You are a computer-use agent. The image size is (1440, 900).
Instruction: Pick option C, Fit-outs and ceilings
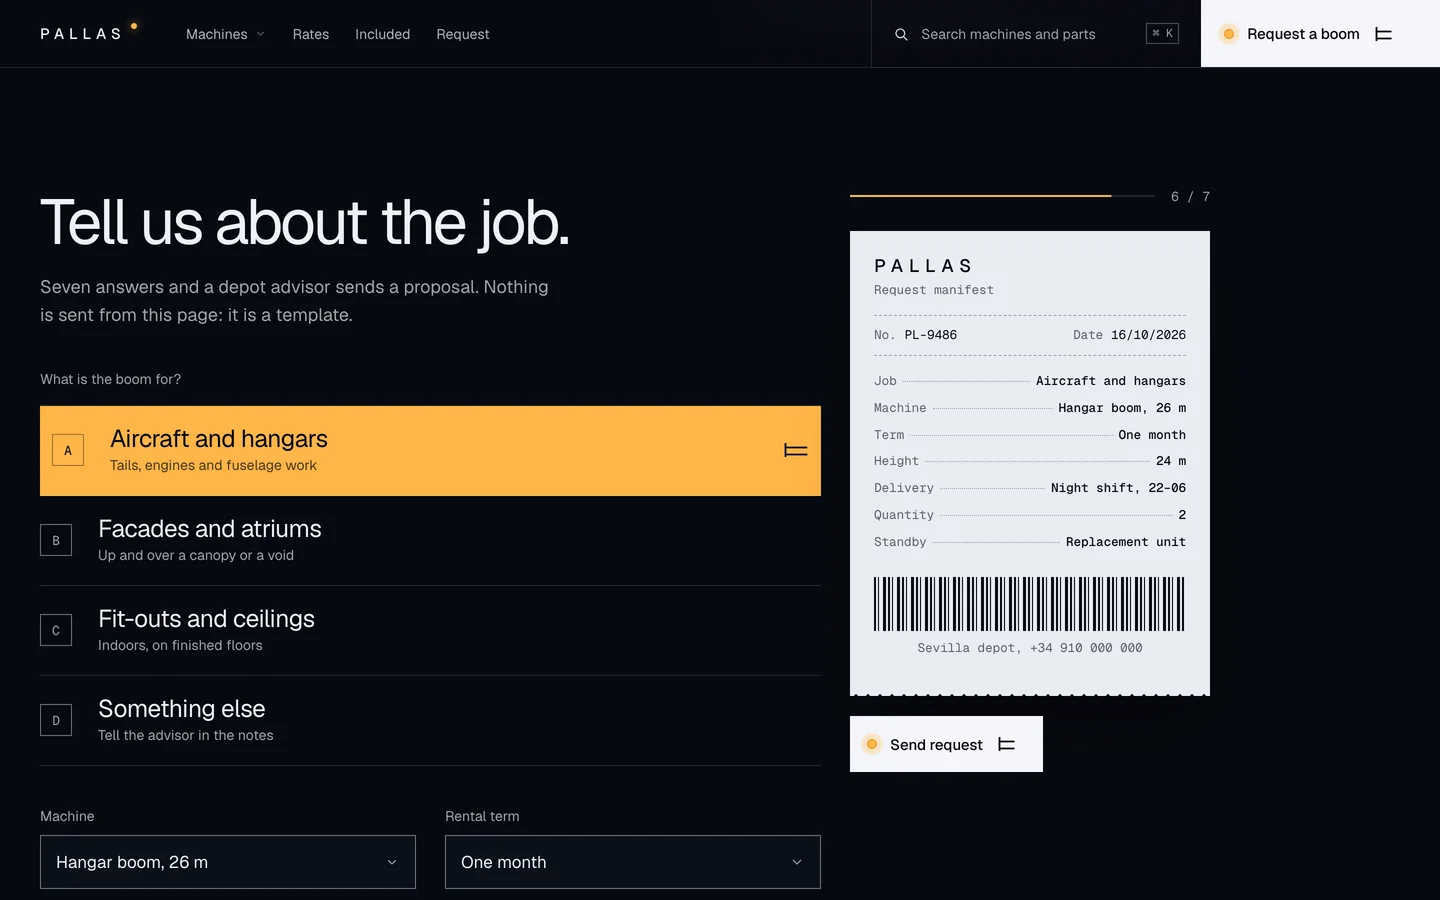pos(430,631)
